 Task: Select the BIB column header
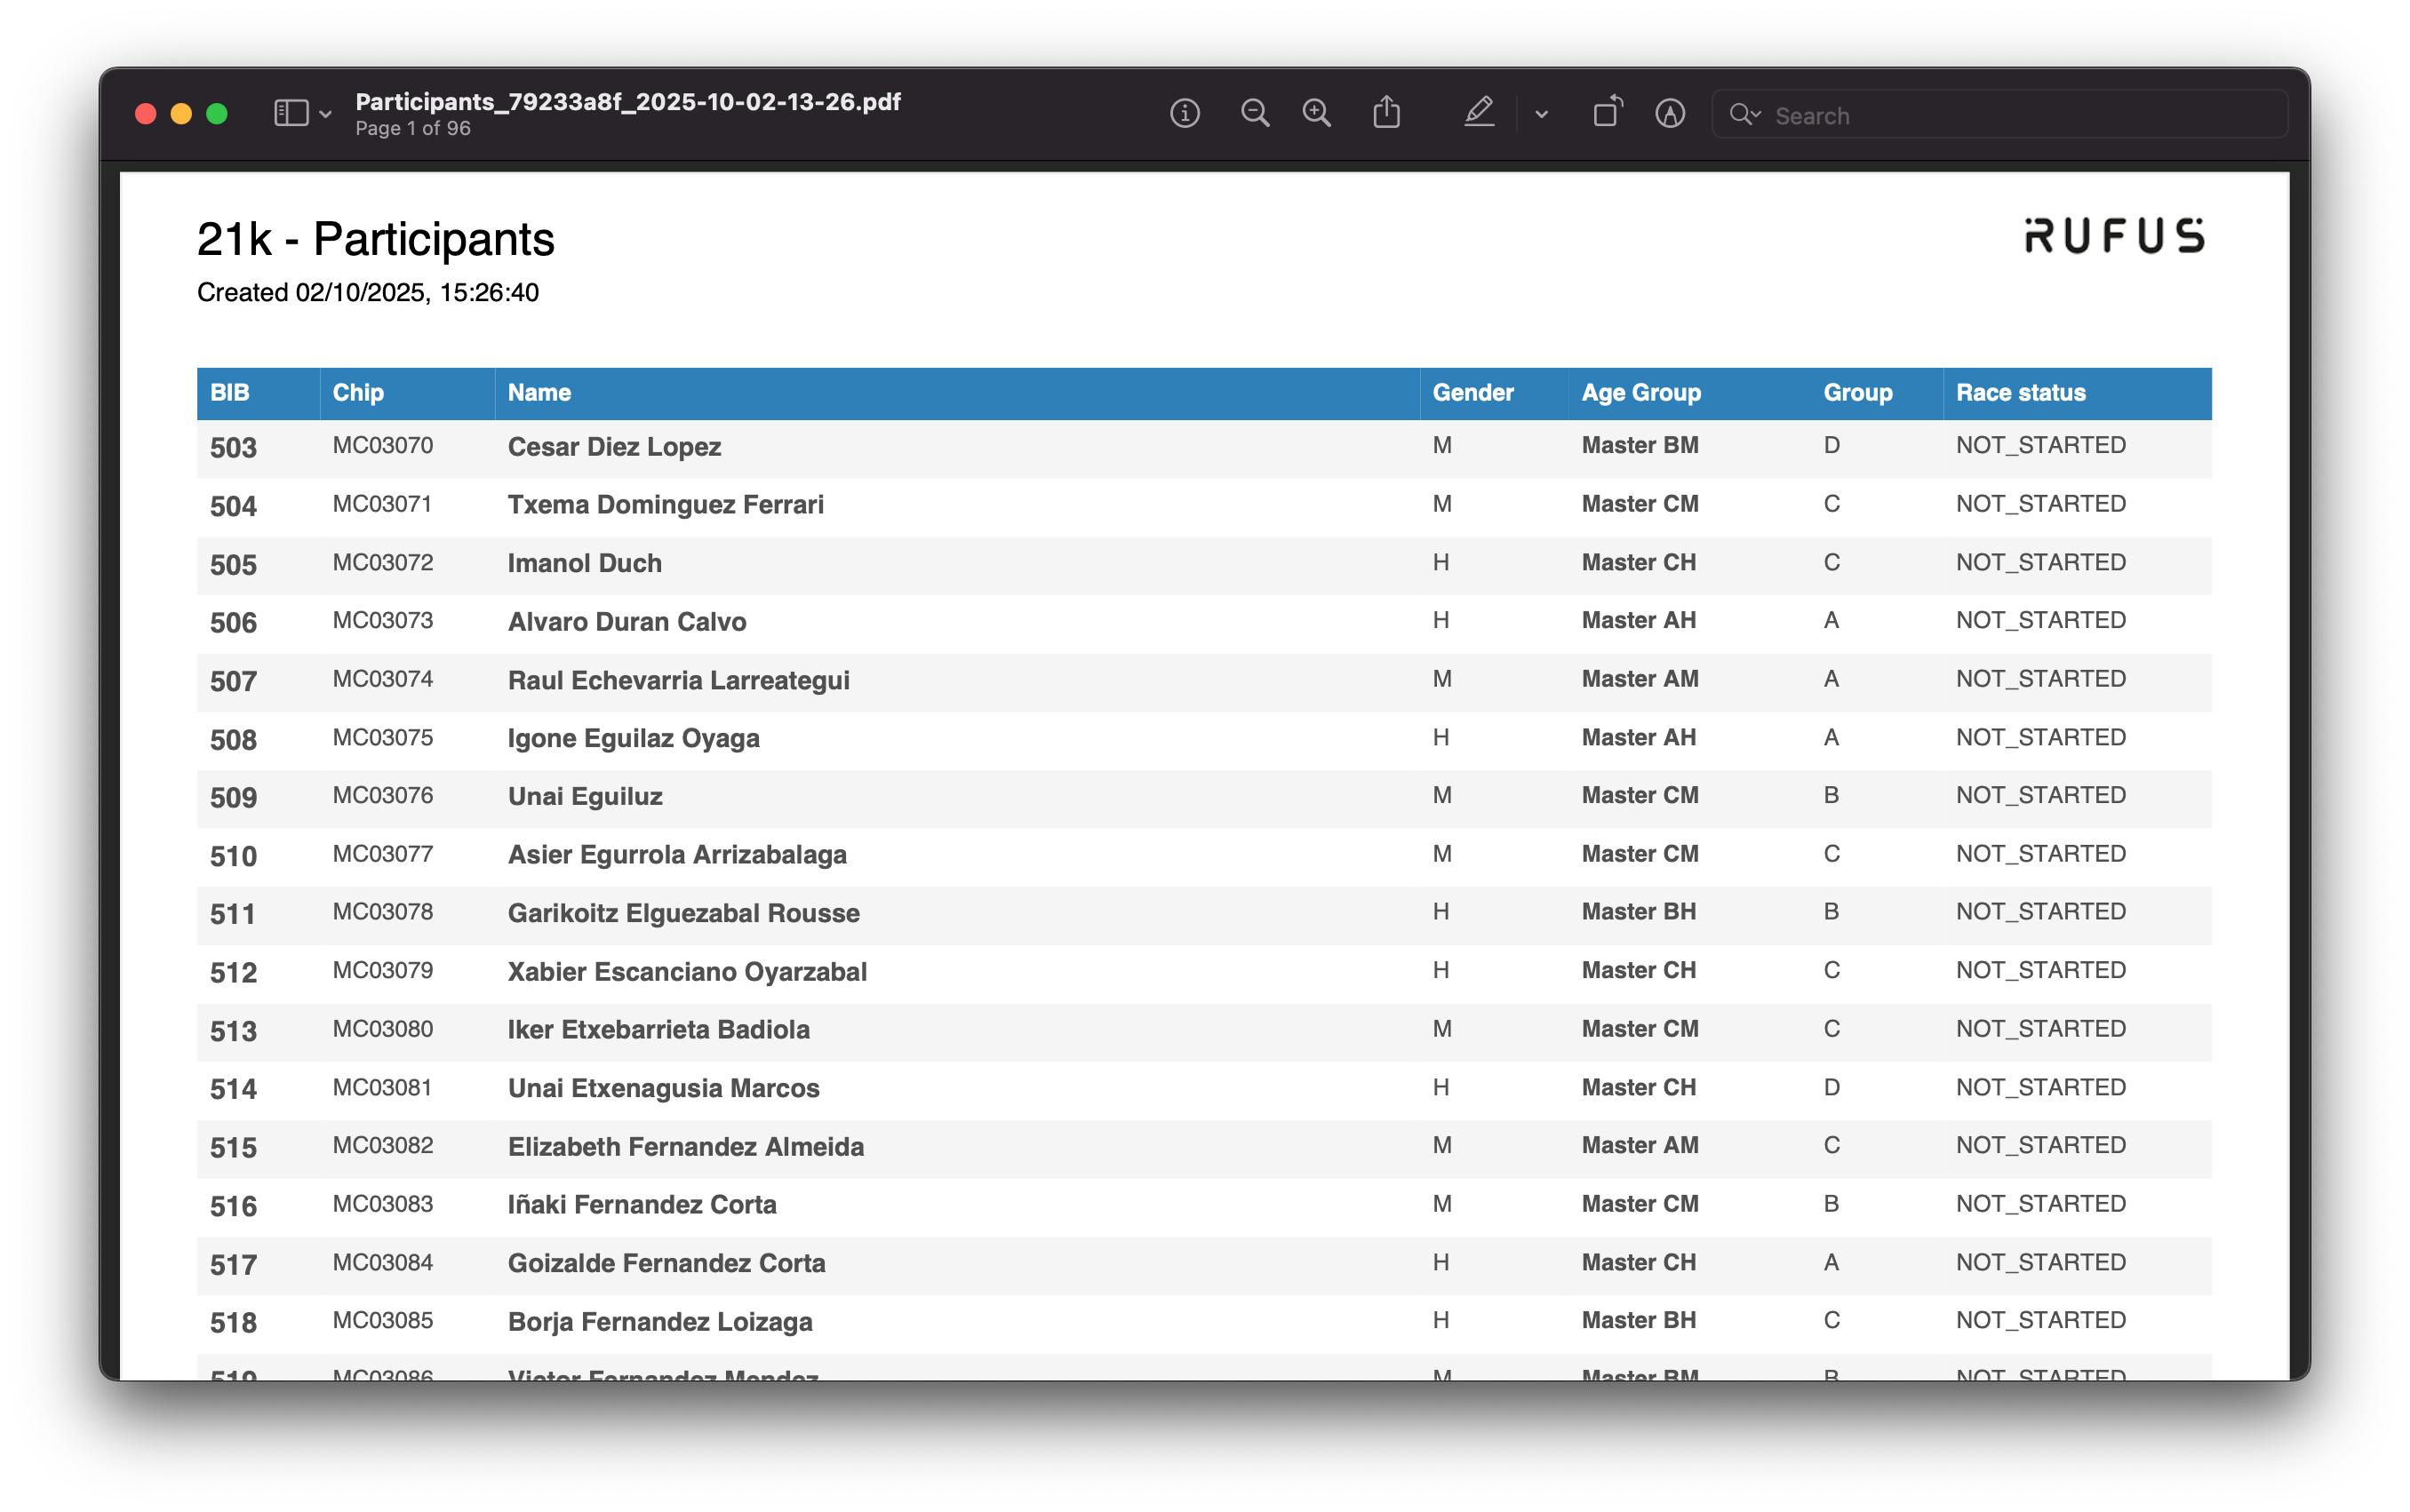pyautogui.click(x=229, y=393)
